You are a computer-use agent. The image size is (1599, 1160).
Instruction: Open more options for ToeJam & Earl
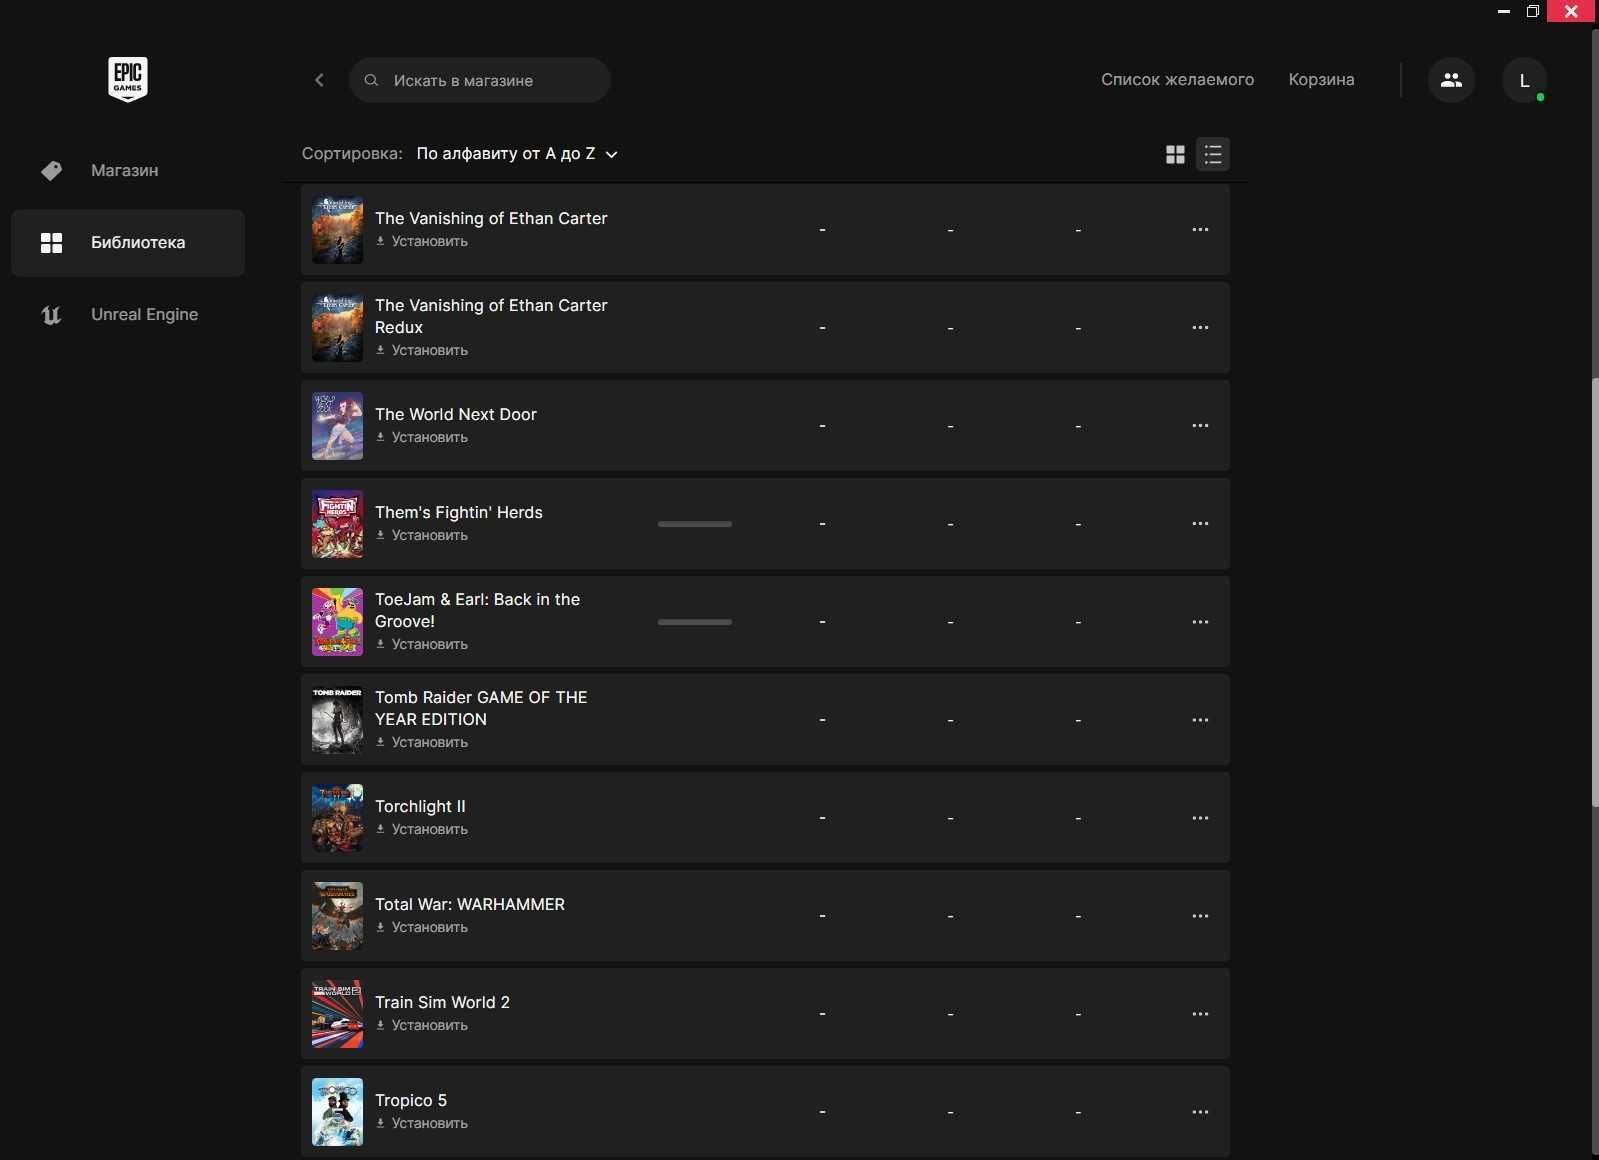(x=1200, y=622)
